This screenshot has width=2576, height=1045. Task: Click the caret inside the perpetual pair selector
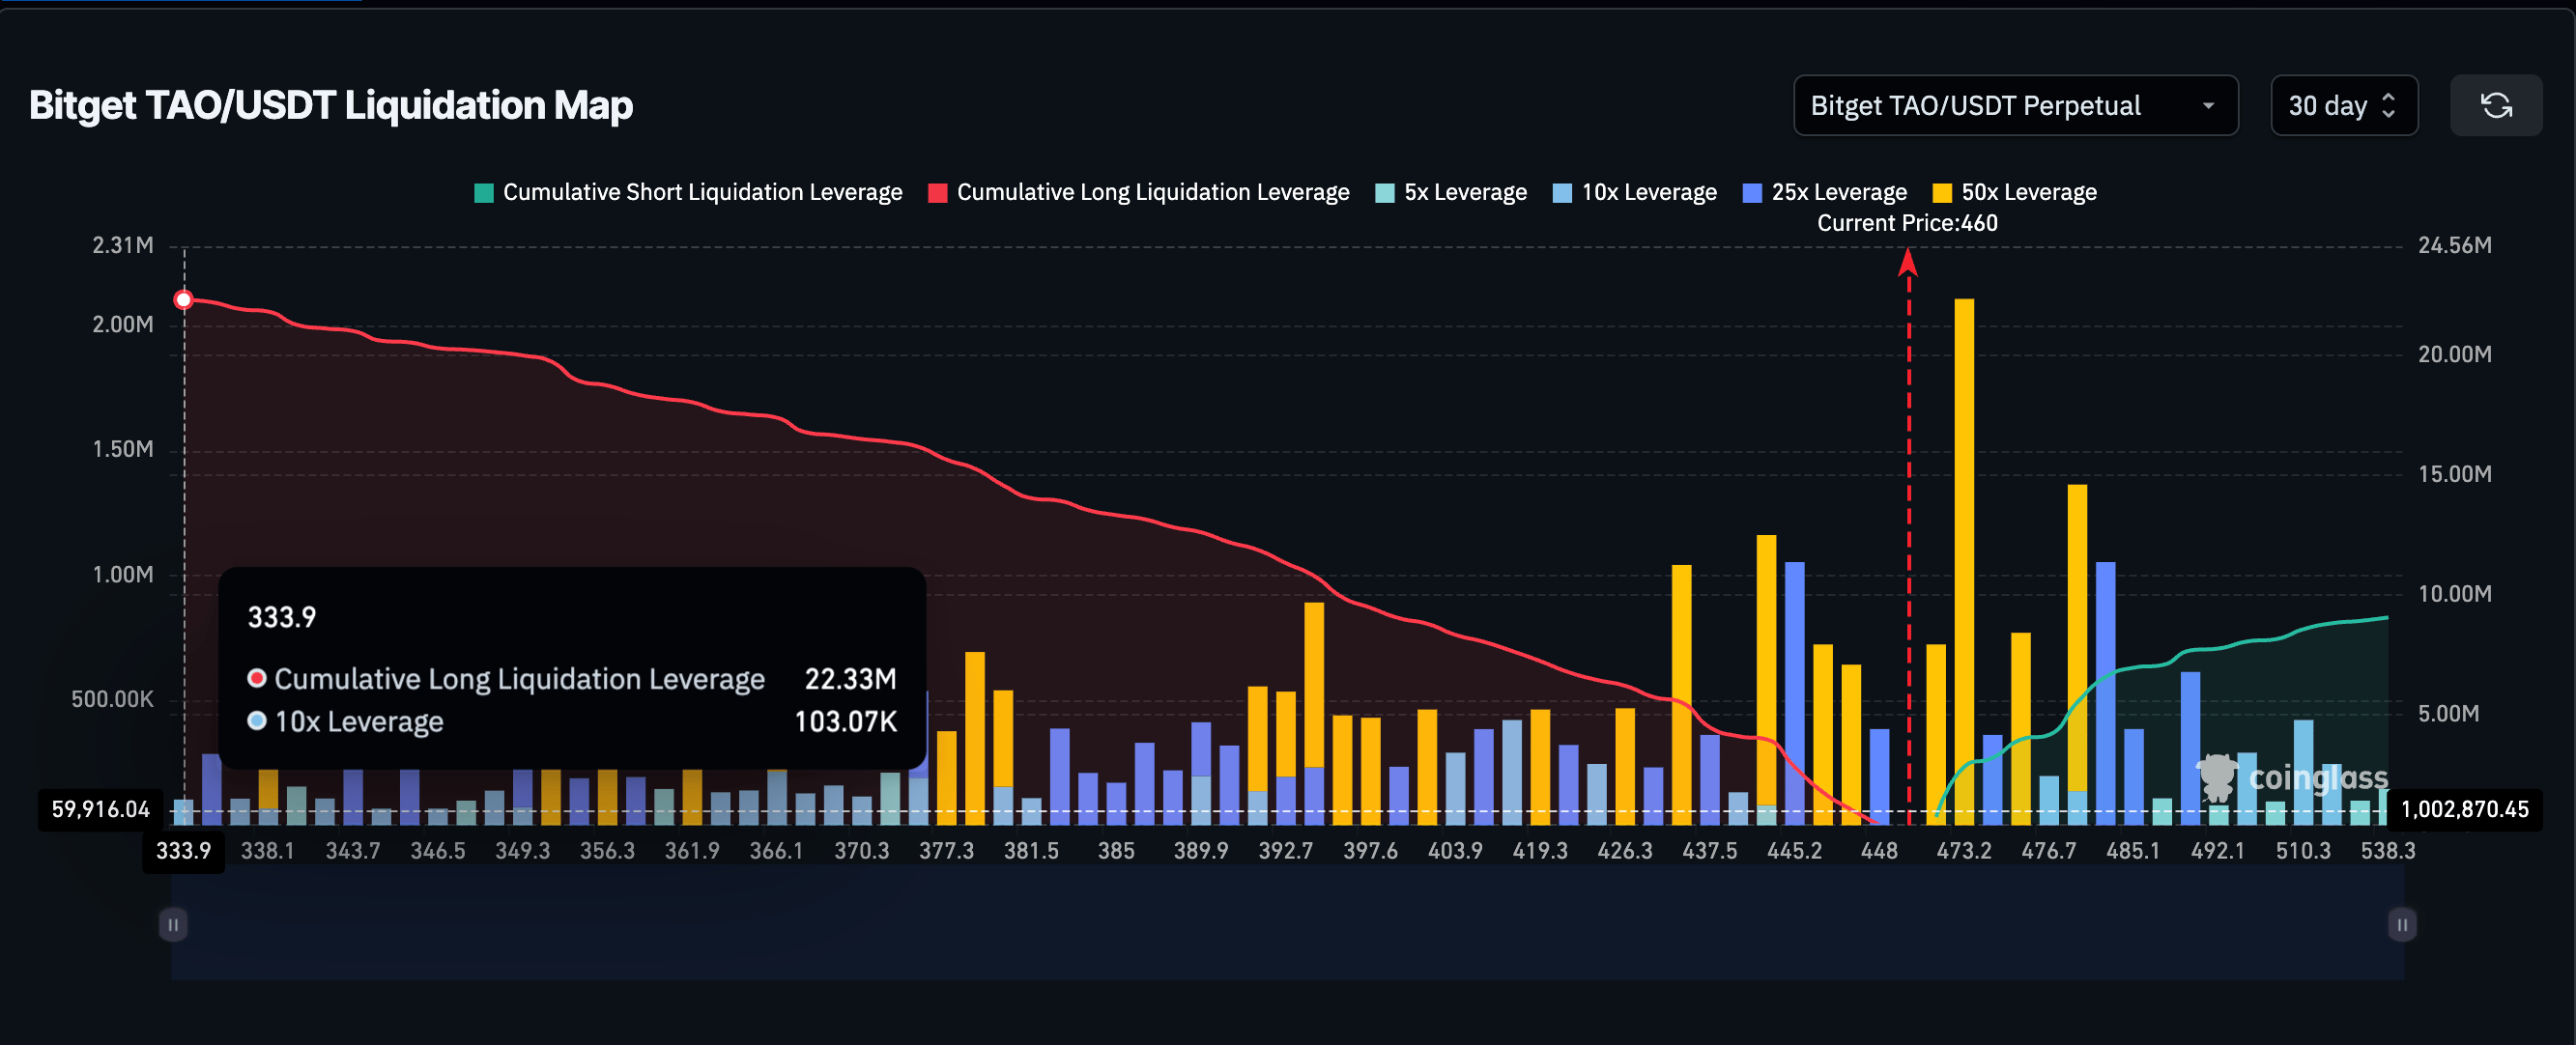pos(2210,105)
